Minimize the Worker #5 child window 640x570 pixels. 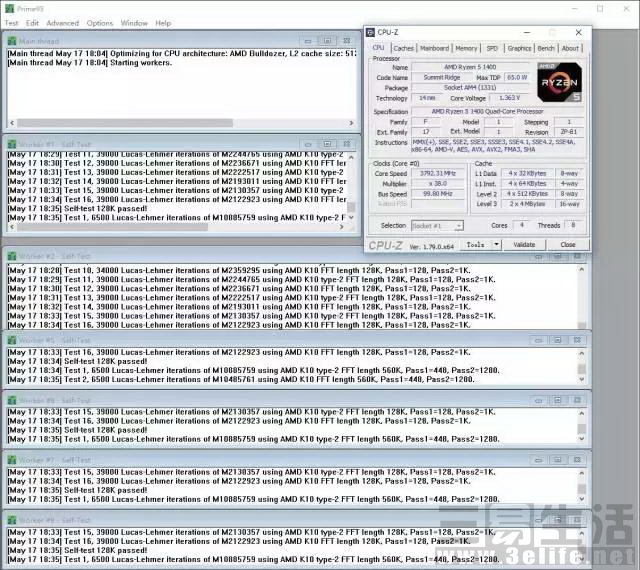[538, 340]
